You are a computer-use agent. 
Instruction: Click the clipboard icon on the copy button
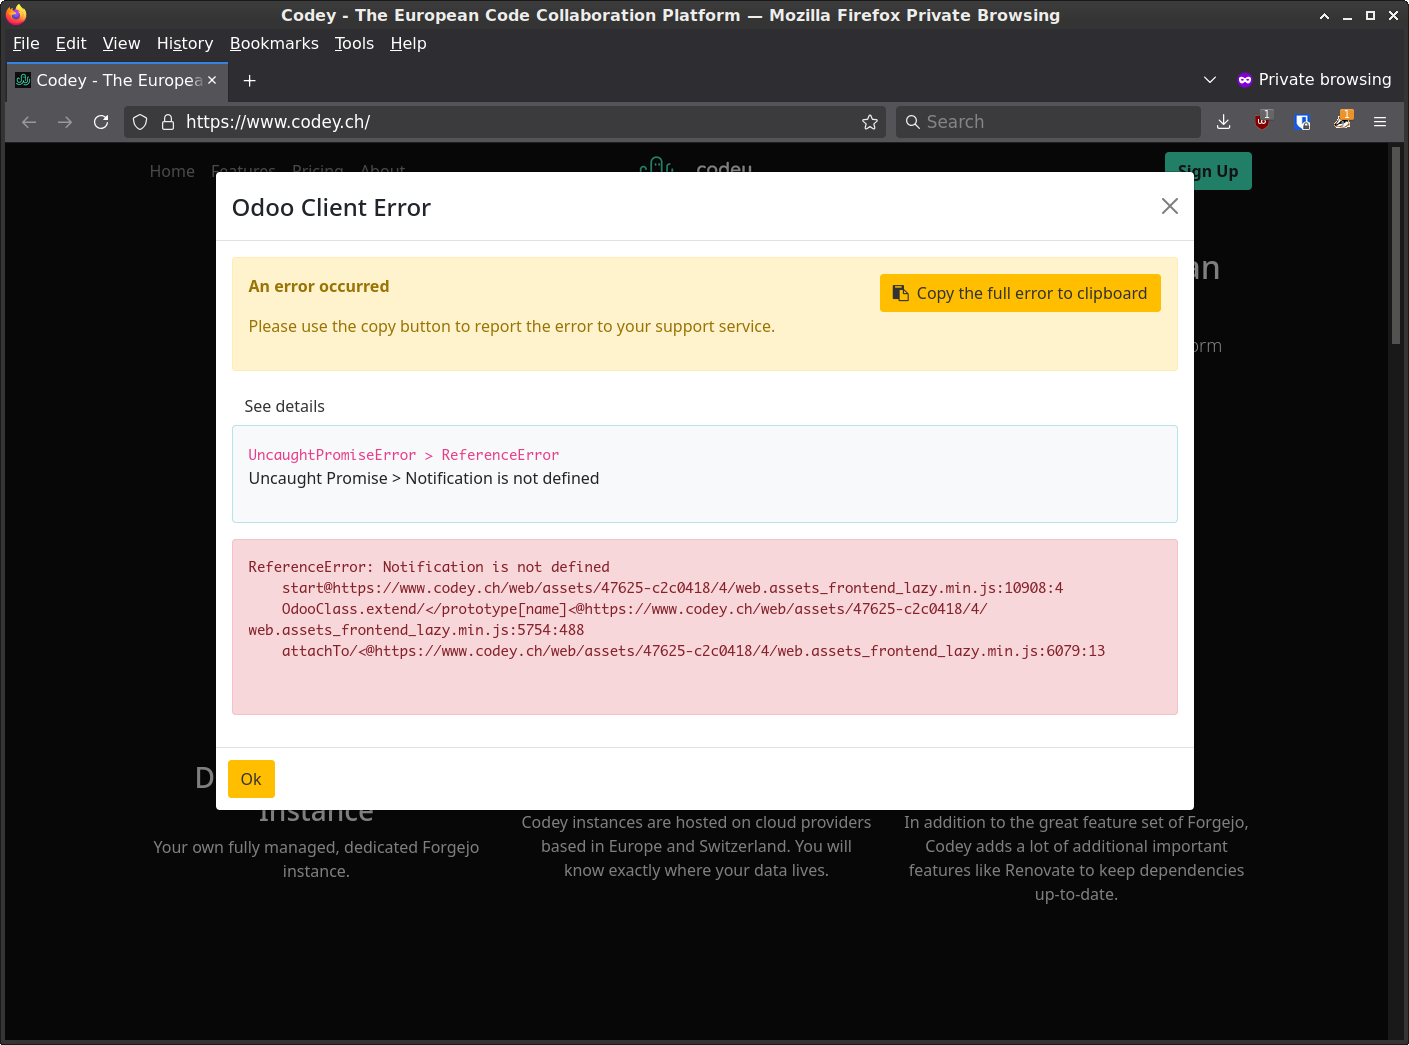(x=900, y=293)
